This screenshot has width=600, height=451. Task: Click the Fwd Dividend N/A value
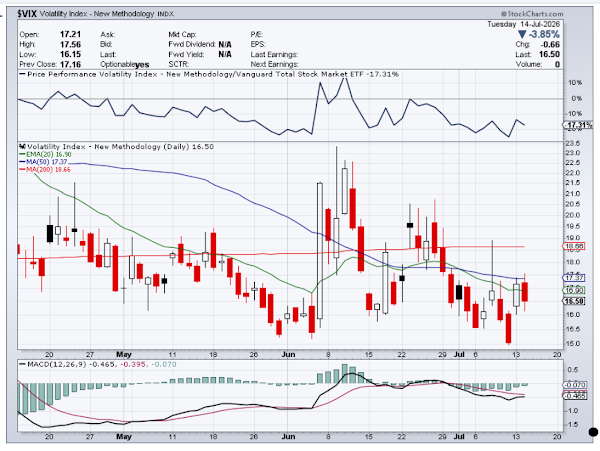click(x=225, y=44)
